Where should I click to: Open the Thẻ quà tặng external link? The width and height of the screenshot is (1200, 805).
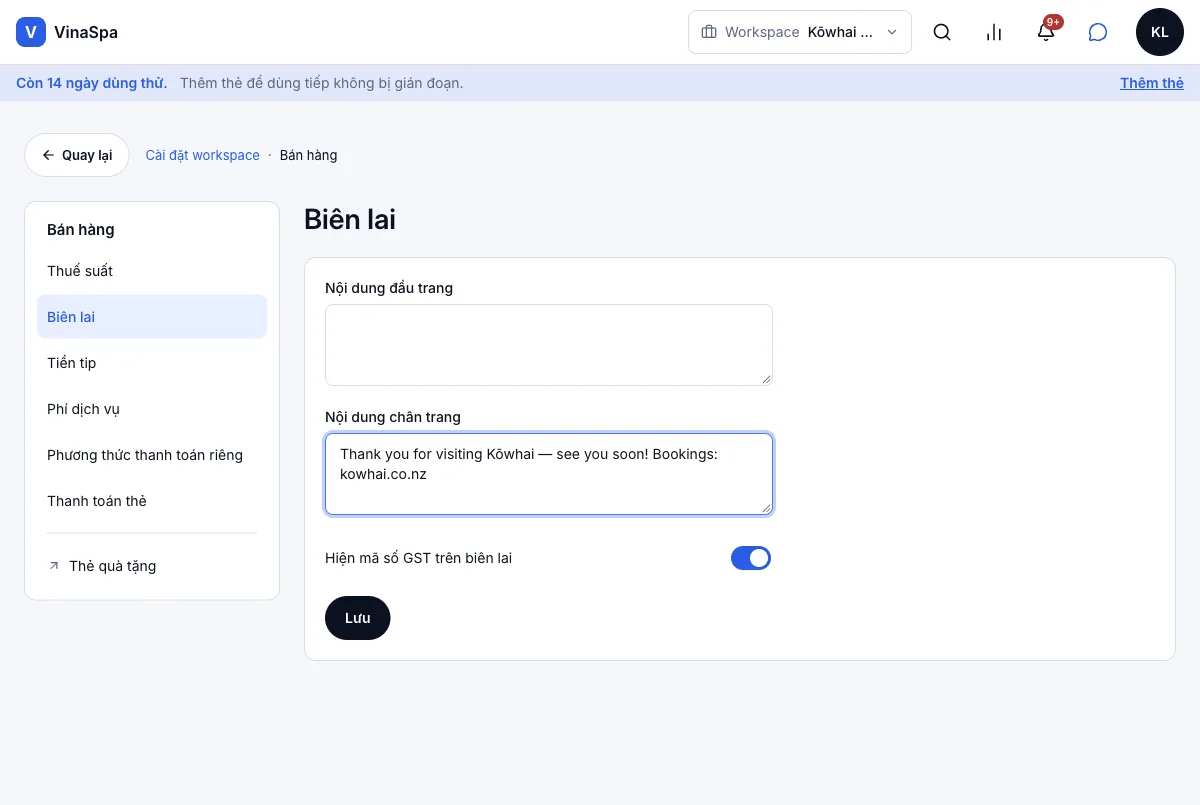point(152,566)
